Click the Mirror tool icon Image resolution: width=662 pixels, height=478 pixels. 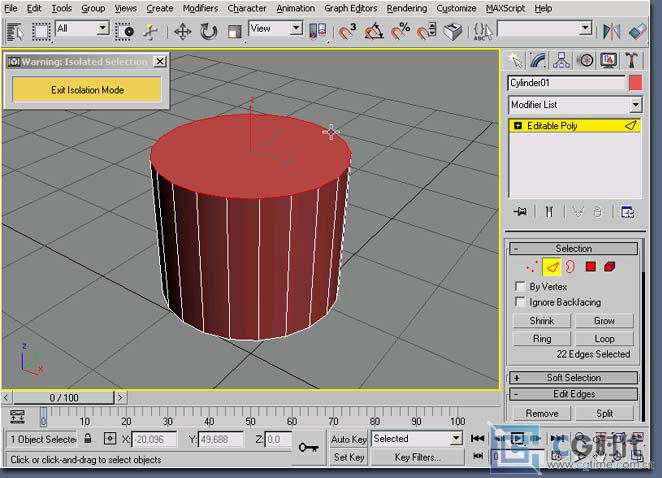click(611, 32)
